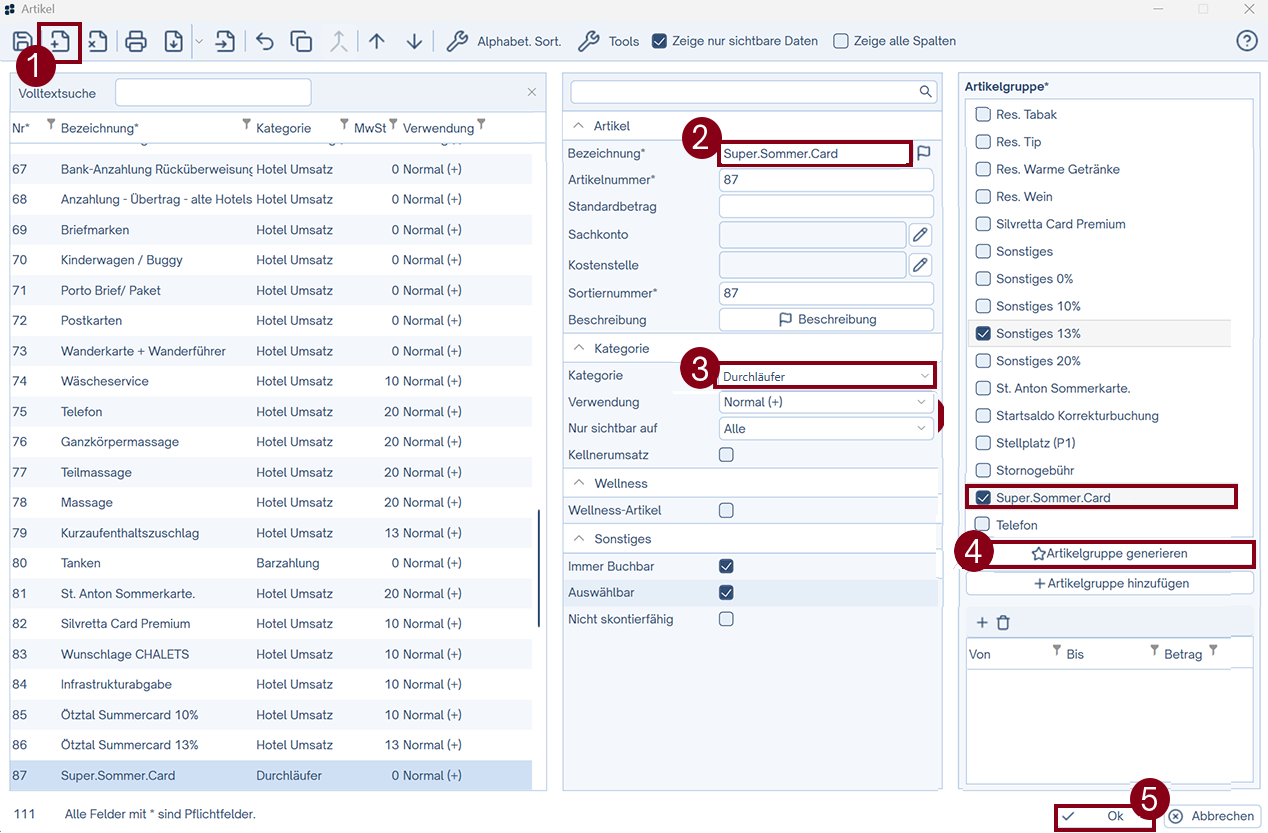Enable the 'Zeige alle Spalten' checkbox

click(841, 41)
